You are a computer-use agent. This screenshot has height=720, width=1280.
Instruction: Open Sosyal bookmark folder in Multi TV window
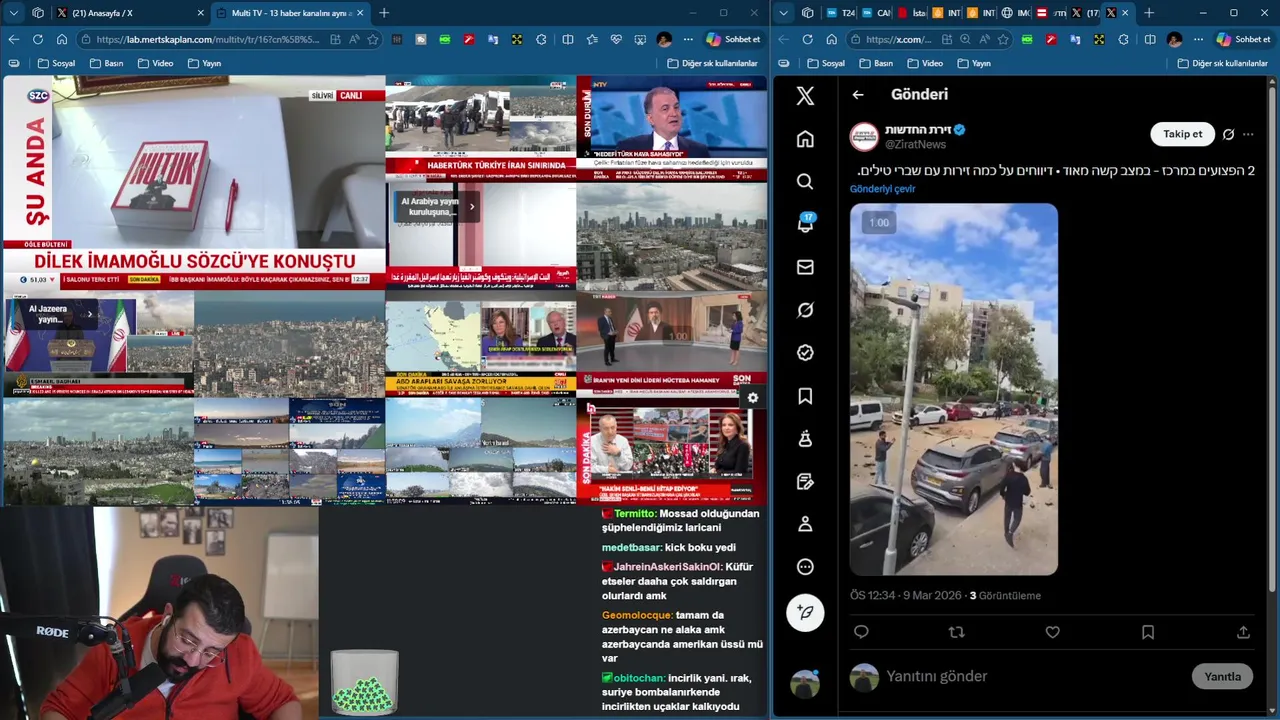(56, 63)
